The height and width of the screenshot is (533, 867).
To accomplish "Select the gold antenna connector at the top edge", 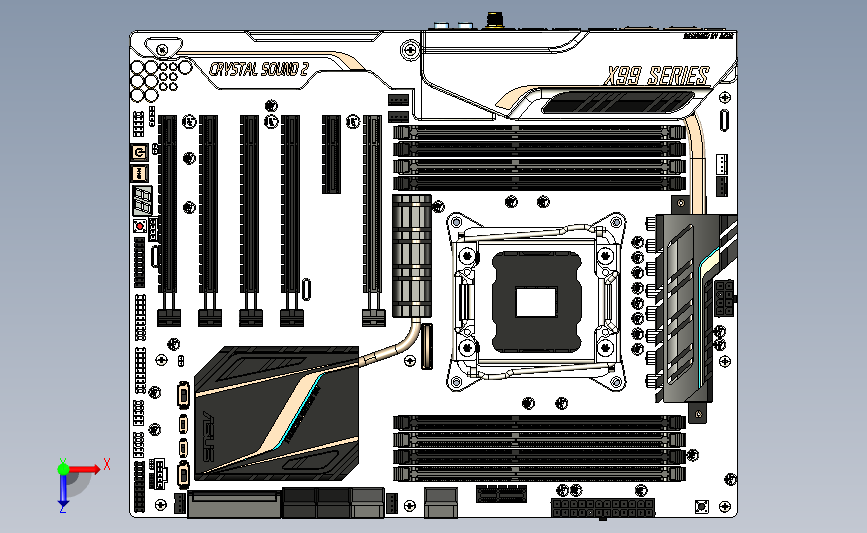I will [495, 20].
